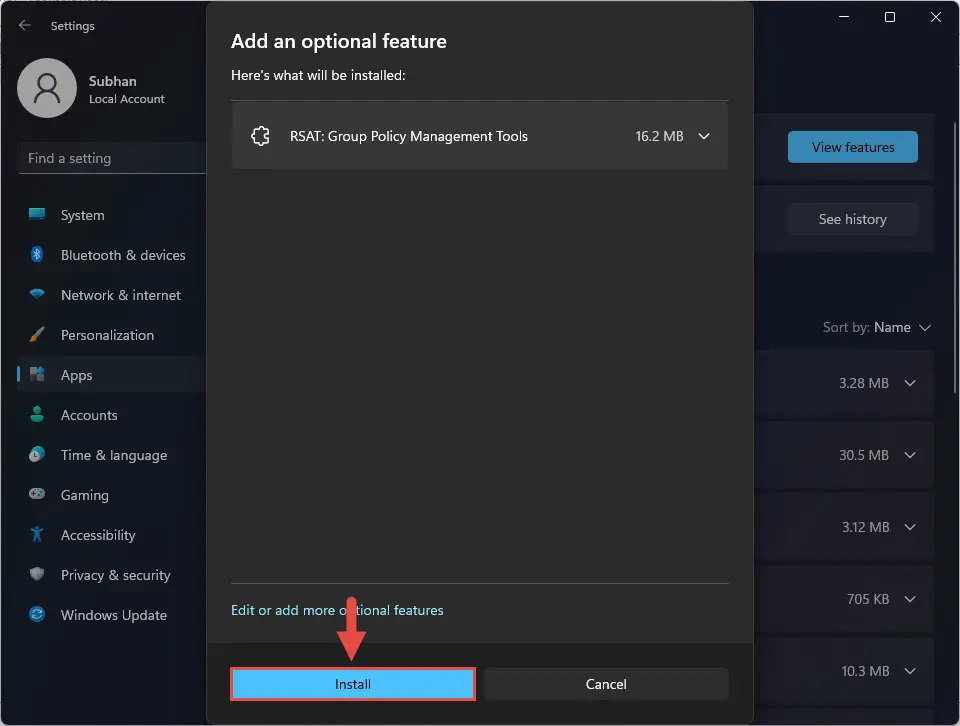The image size is (960, 726).
Task: Click the back arrow in Settings
Action: (x=24, y=25)
